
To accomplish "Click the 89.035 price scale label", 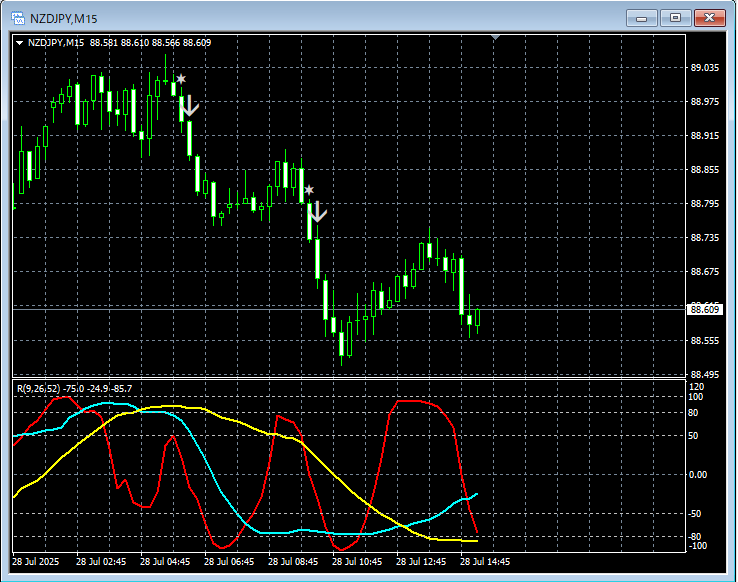I will click(x=705, y=68).
